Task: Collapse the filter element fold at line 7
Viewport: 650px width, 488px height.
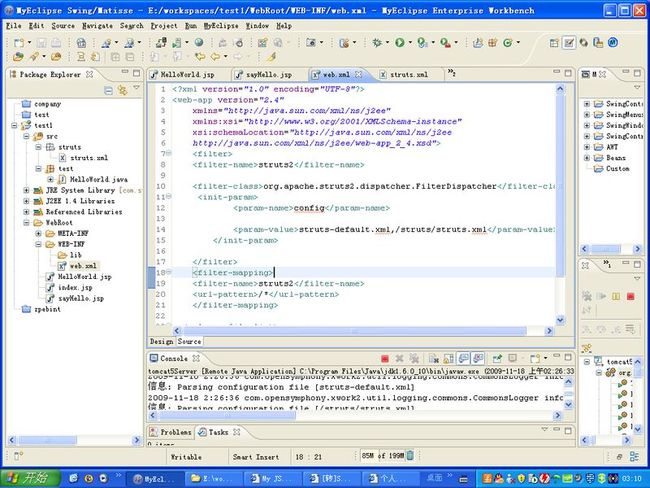Action: coord(169,154)
